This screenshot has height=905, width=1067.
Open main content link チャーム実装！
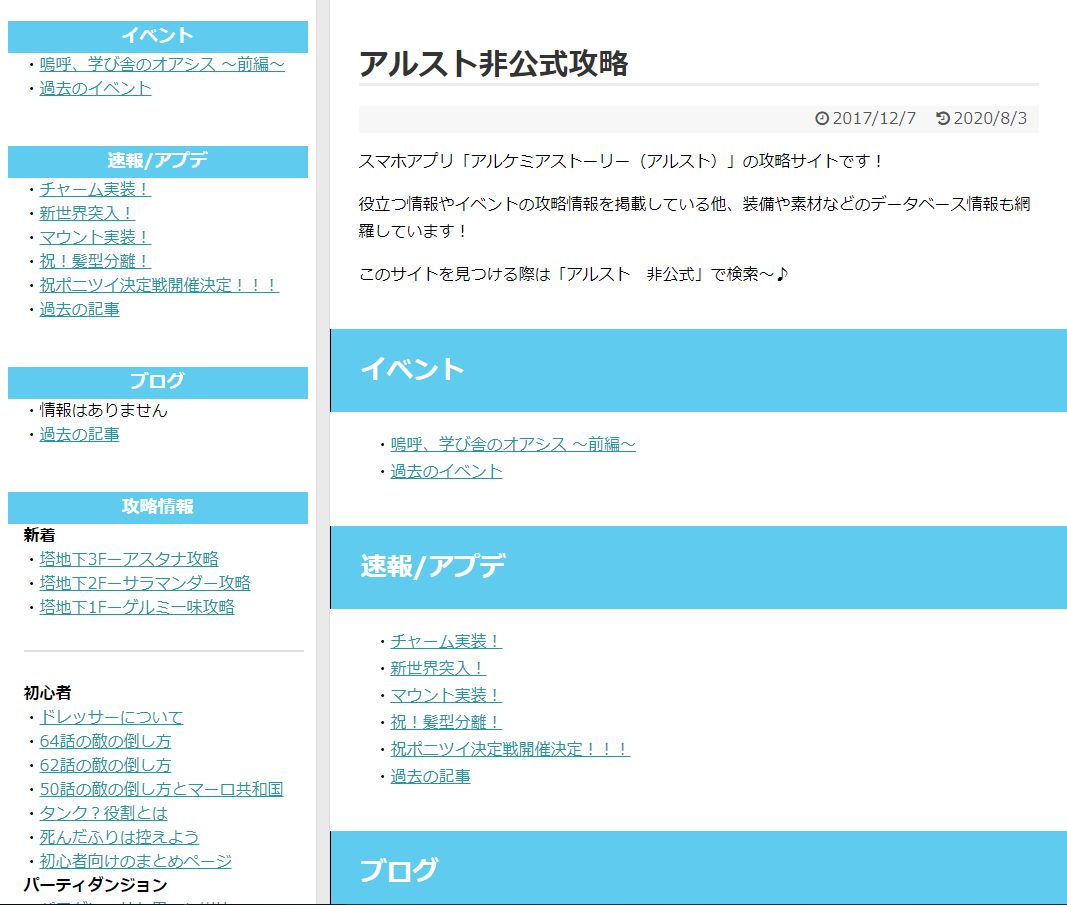click(446, 641)
